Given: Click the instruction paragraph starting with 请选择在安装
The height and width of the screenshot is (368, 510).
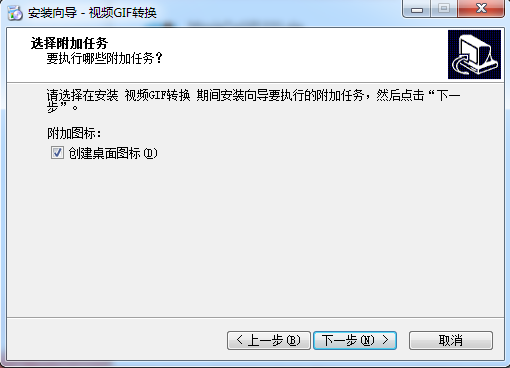Looking at the screenshot, I should click(254, 101).
